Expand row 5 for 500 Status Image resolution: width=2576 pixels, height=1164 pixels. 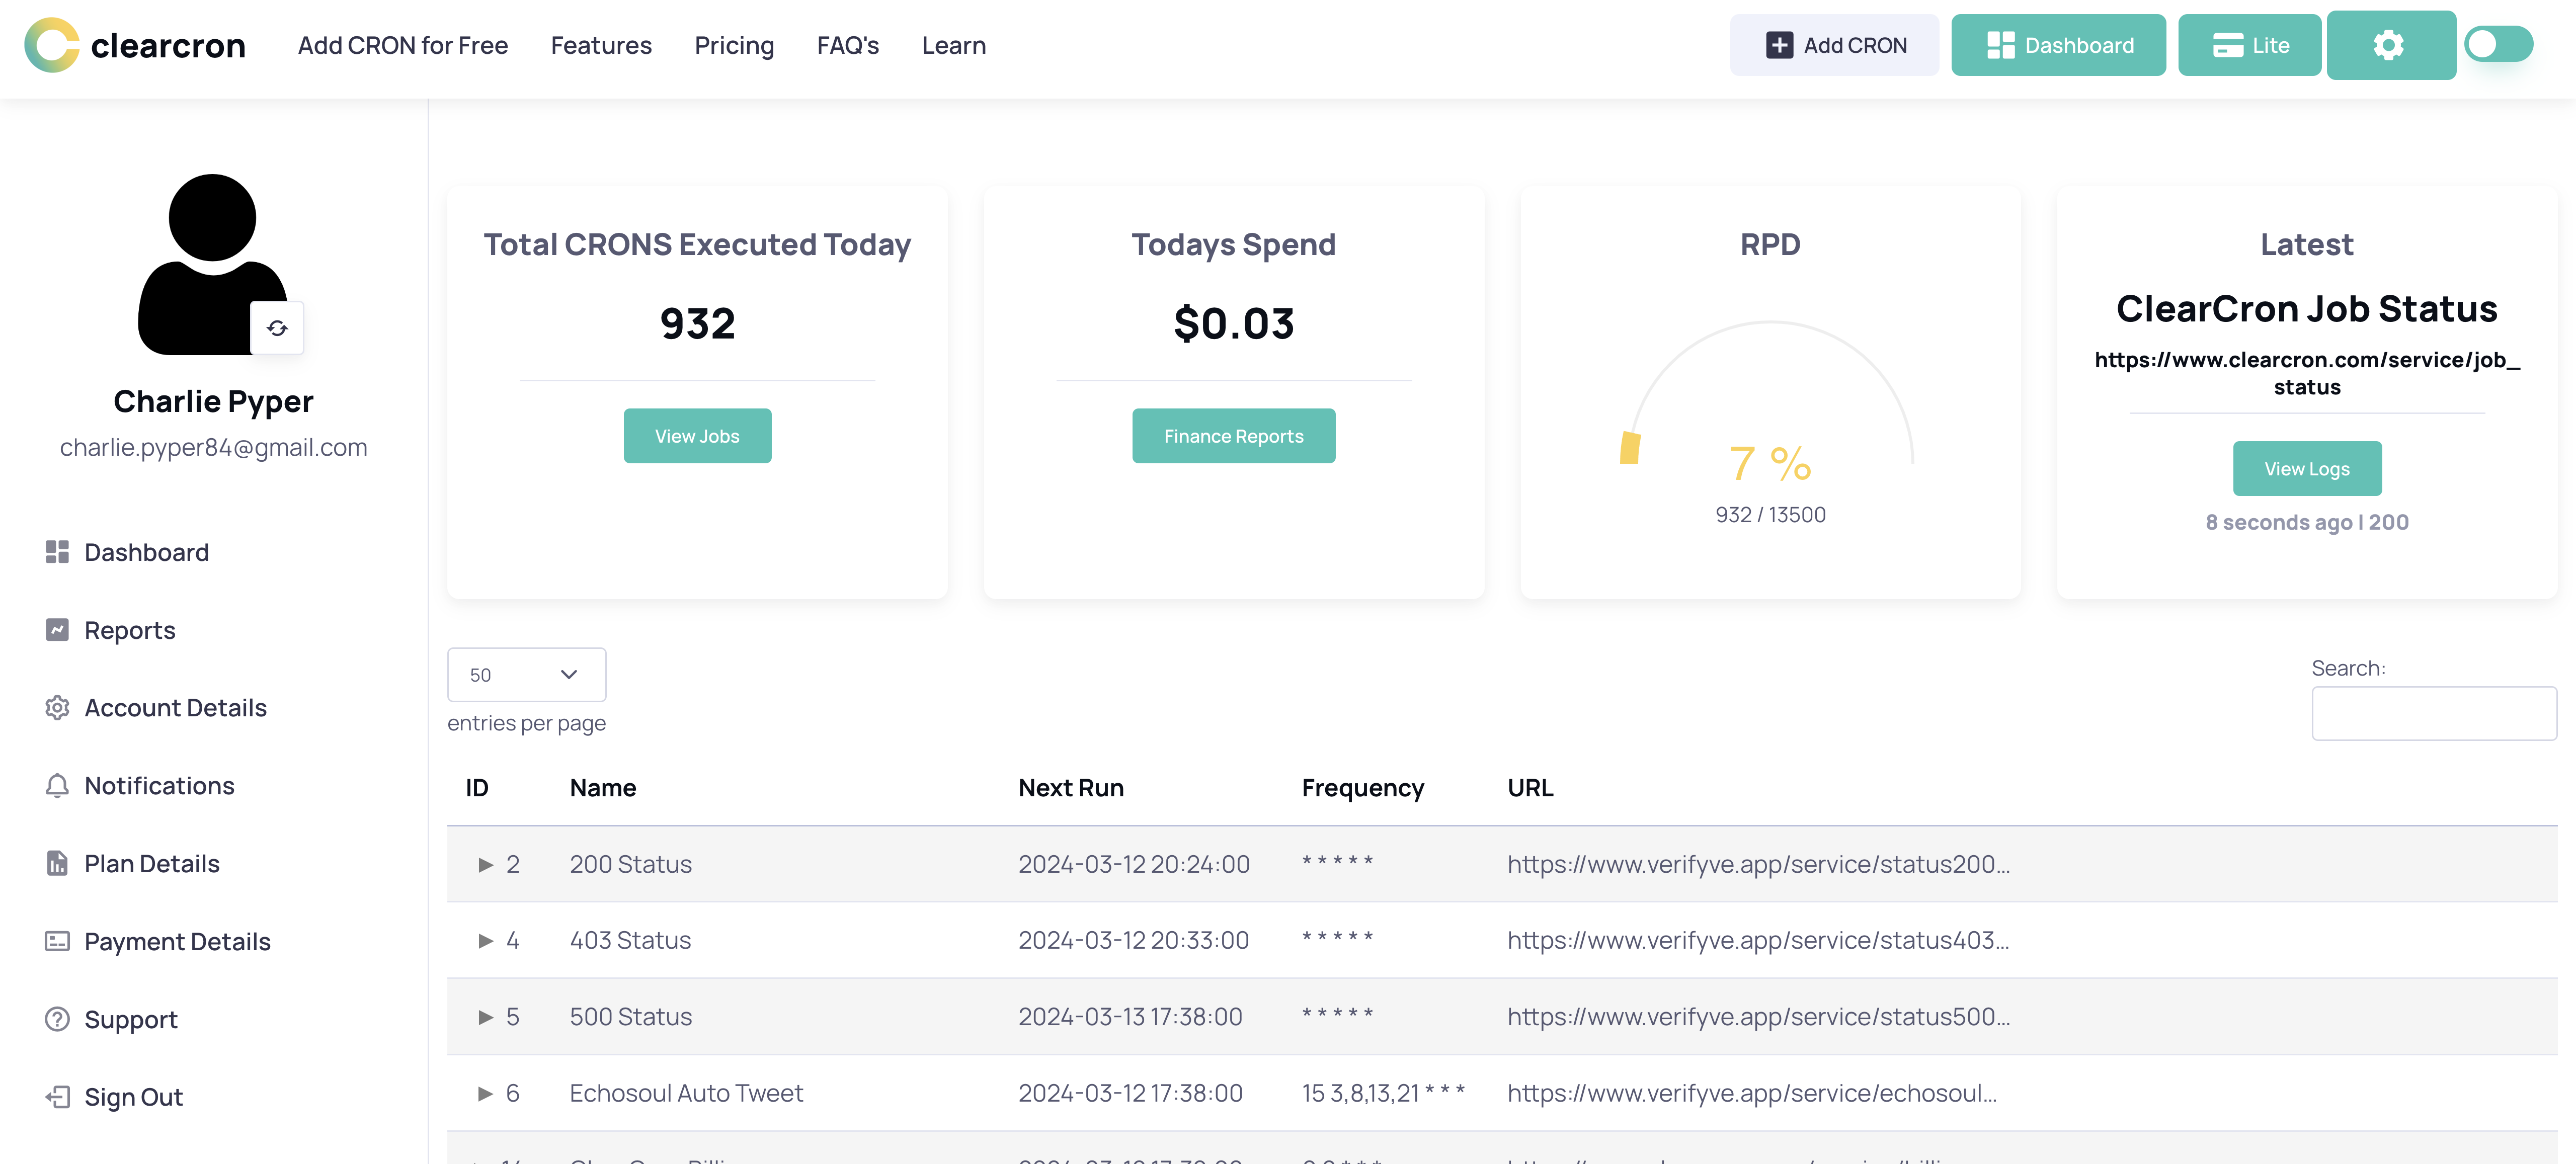pyautogui.click(x=486, y=1017)
